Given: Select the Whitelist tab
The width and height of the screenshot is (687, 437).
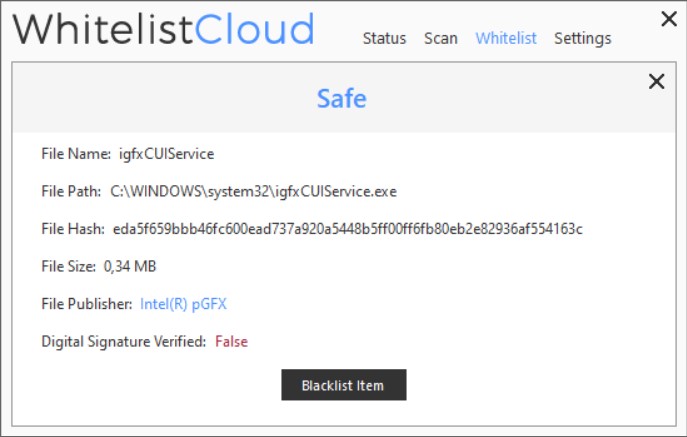Looking at the screenshot, I should (506, 39).
